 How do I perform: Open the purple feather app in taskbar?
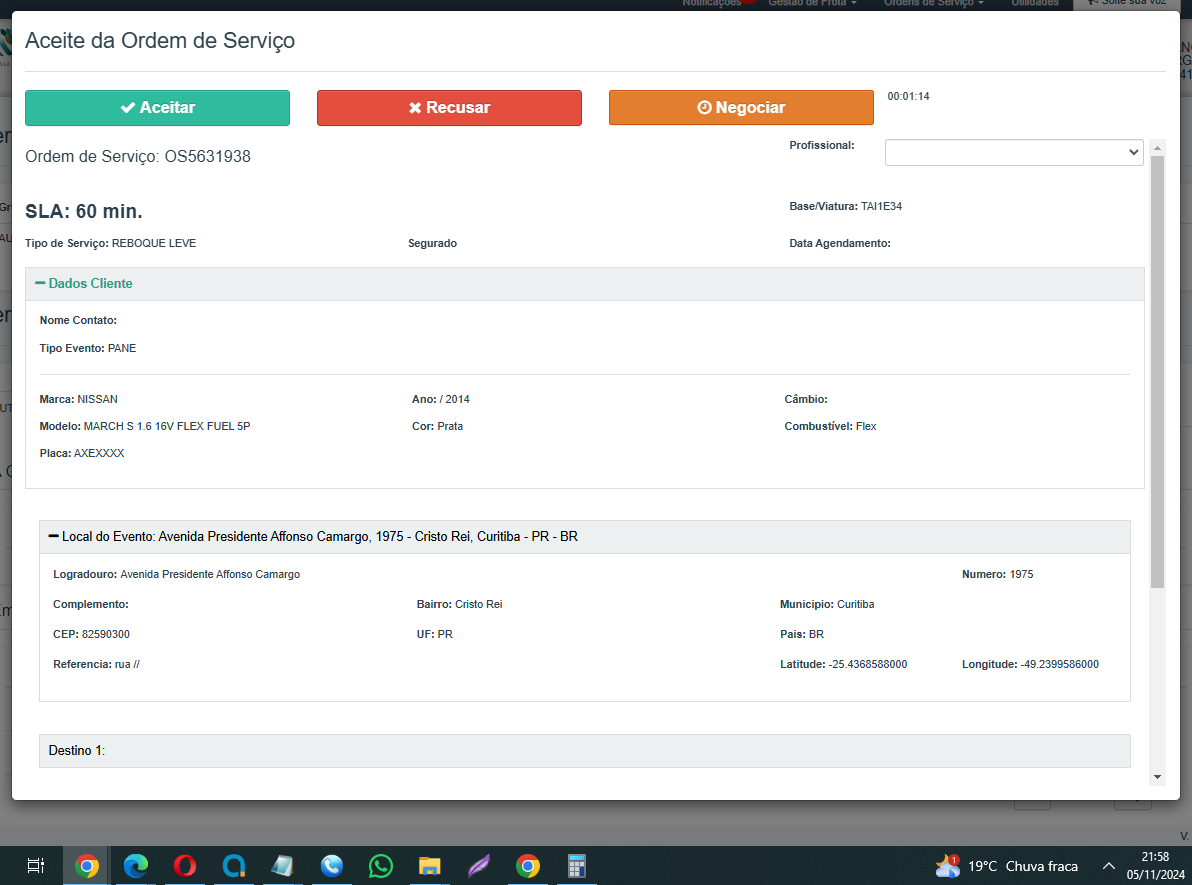coord(479,866)
